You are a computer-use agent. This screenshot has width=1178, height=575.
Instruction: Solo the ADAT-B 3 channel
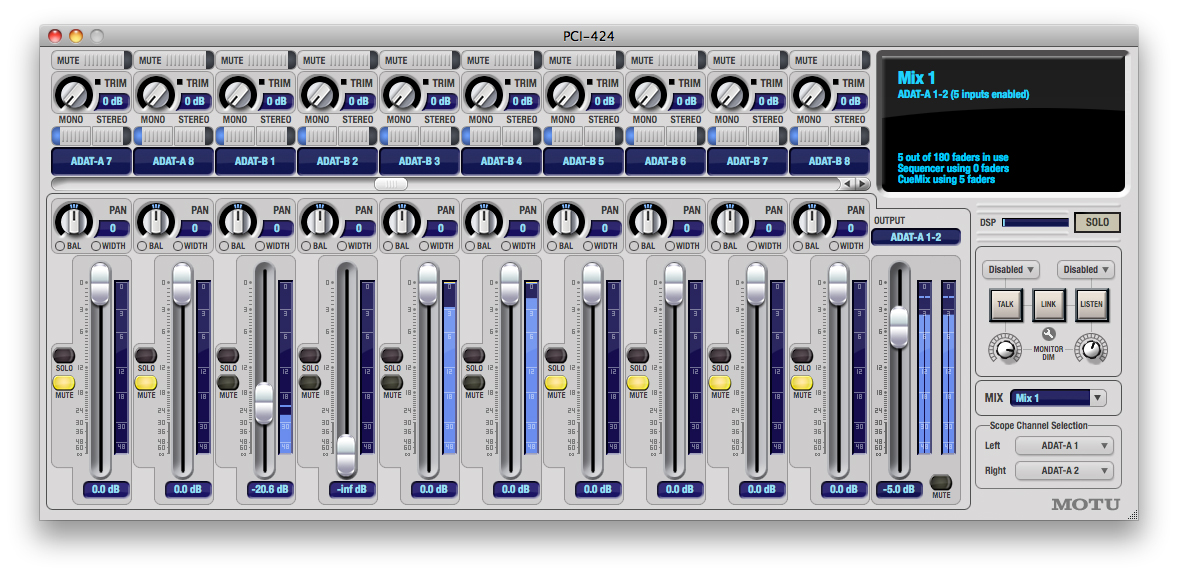(391, 355)
